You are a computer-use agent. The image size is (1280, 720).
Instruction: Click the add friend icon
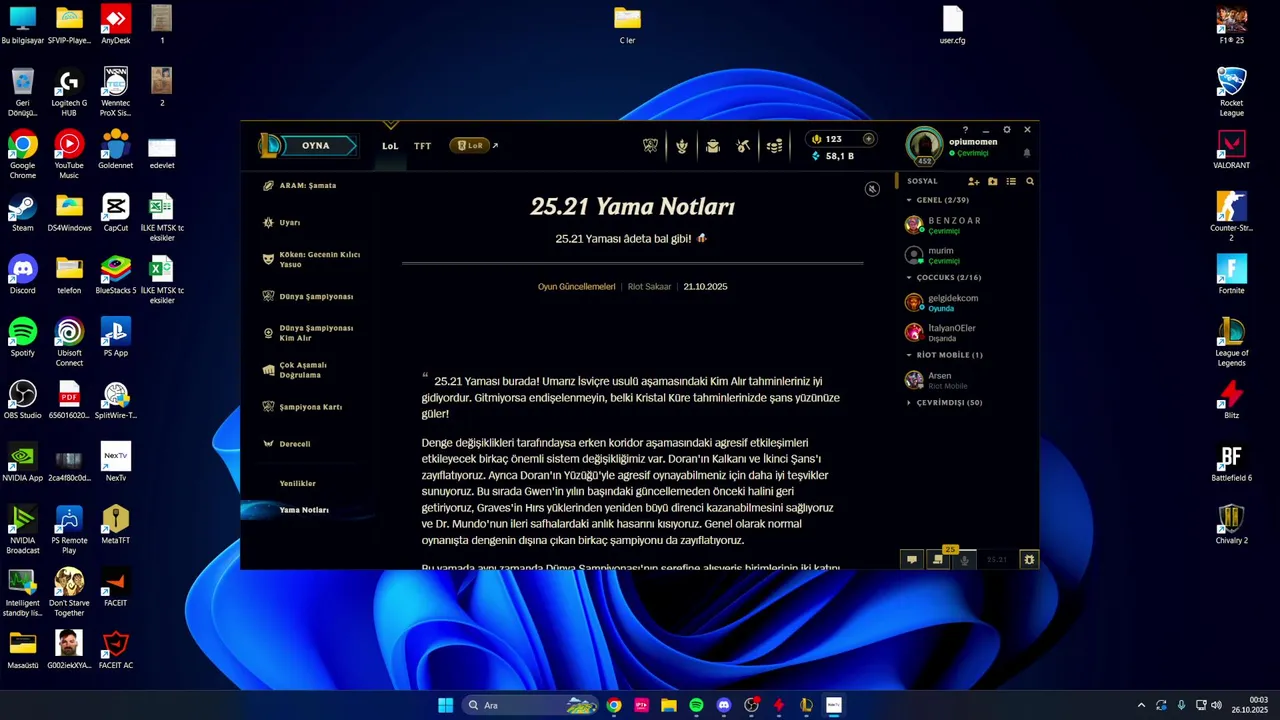[x=973, y=181]
